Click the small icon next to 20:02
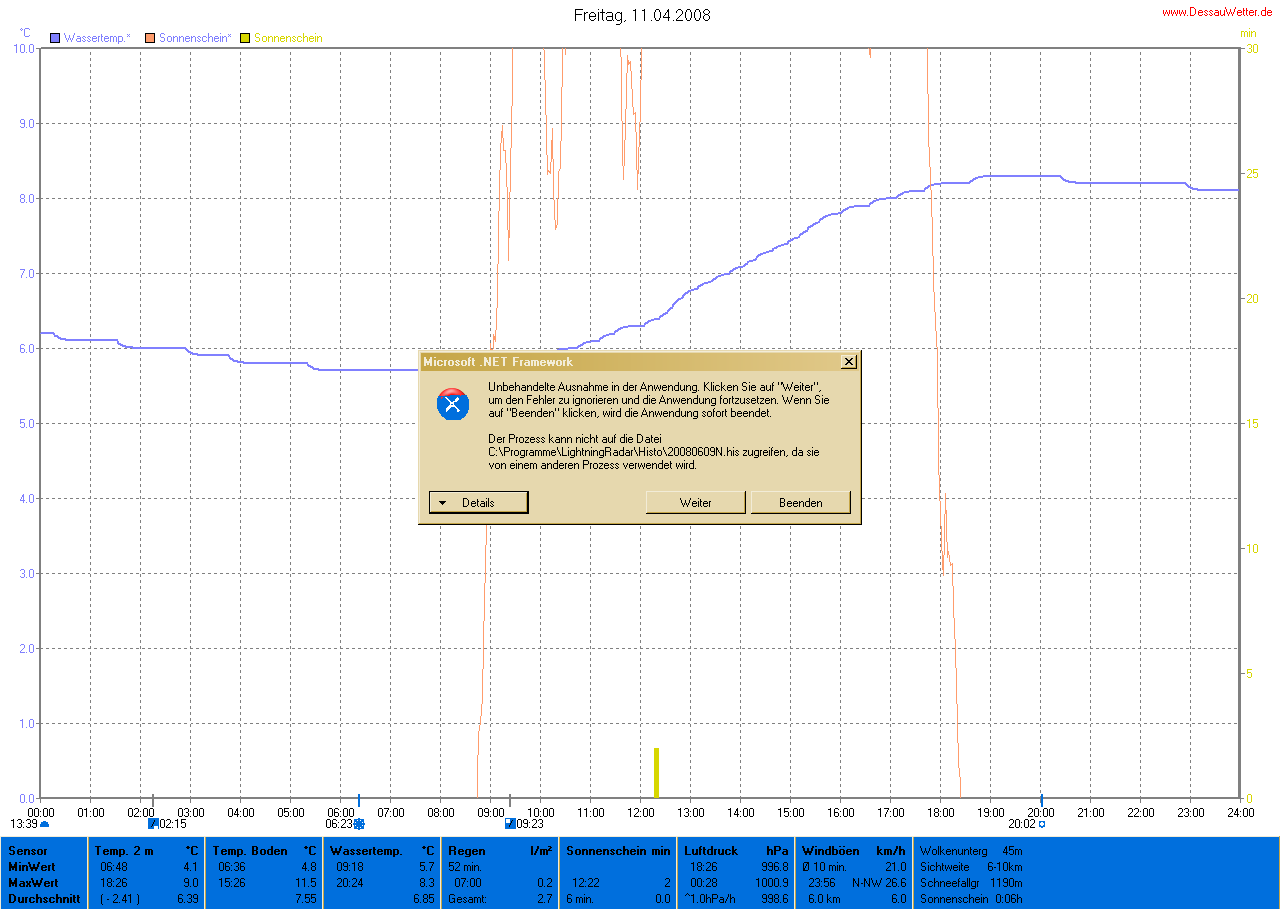Viewport: 1280px width, 909px height. pyautogui.click(x=1041, y=824)
